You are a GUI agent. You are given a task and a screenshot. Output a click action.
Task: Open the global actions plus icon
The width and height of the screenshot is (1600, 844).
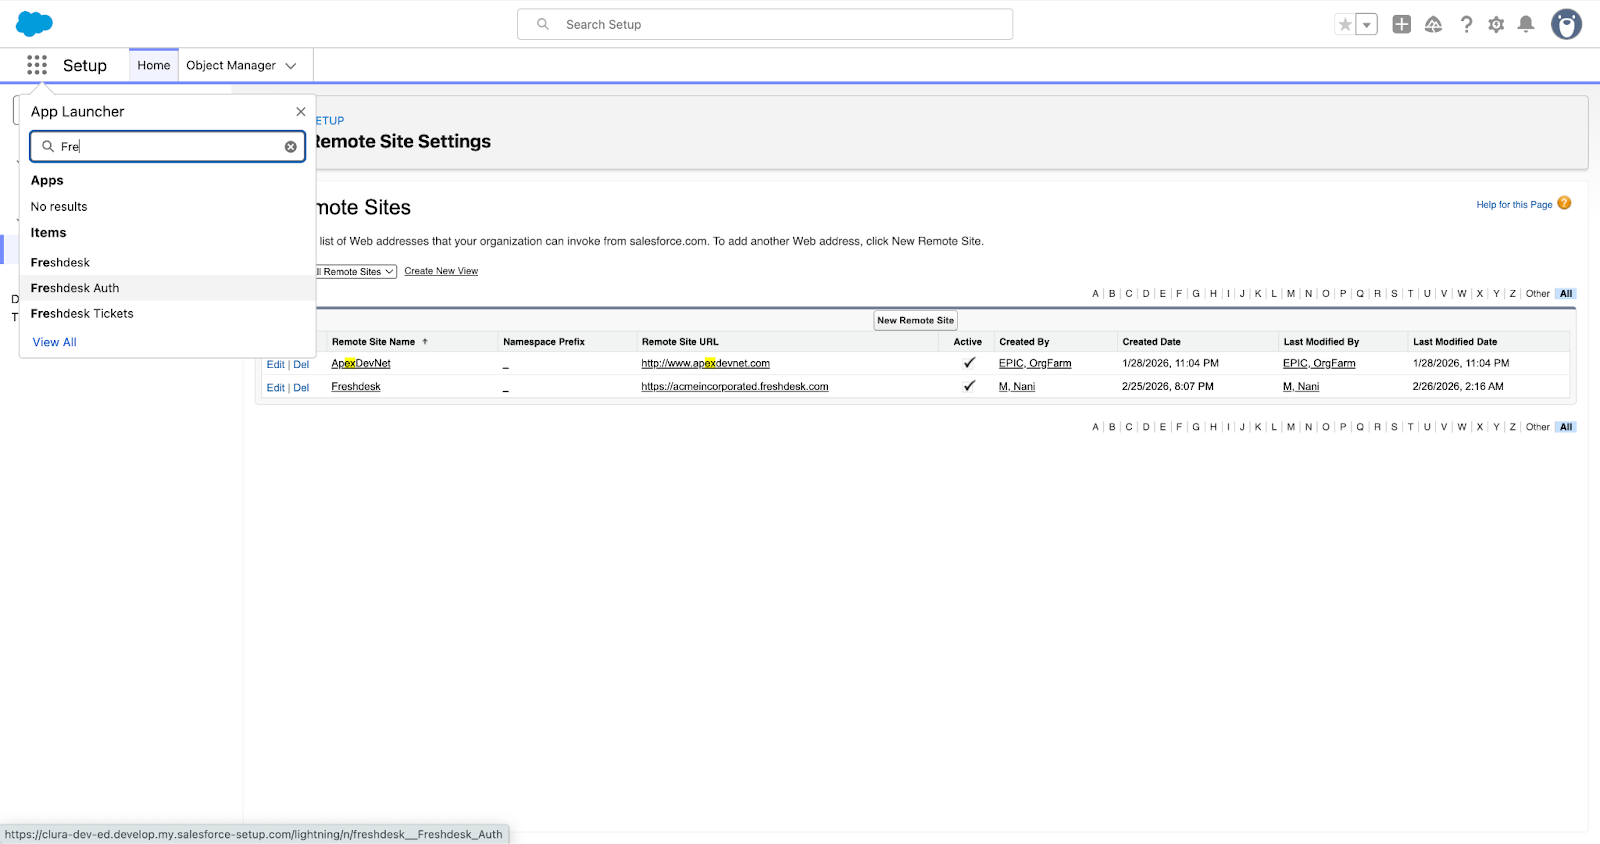1402,24
